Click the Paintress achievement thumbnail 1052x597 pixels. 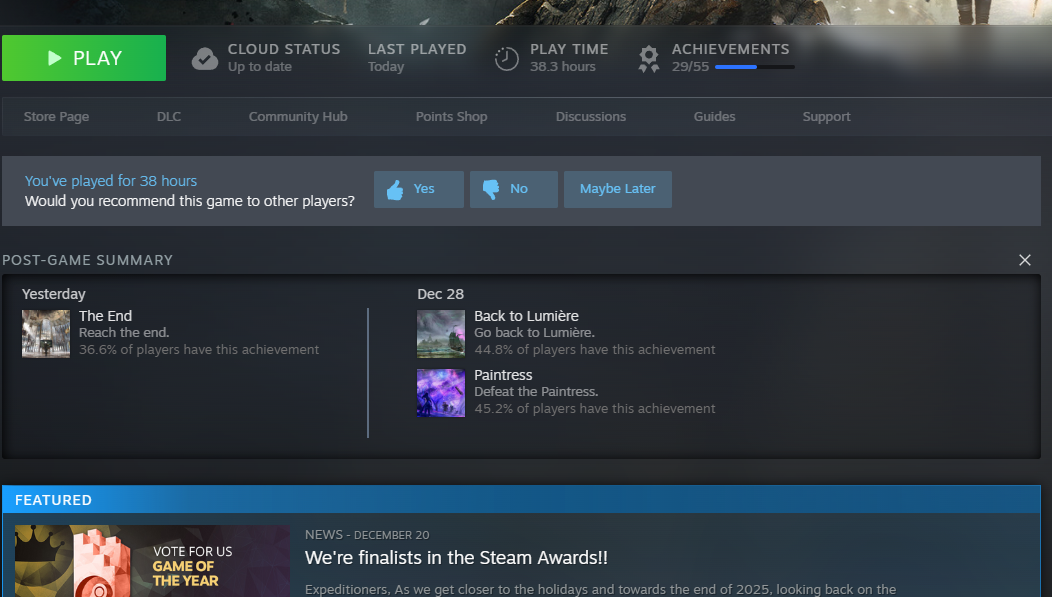(441, 393)
